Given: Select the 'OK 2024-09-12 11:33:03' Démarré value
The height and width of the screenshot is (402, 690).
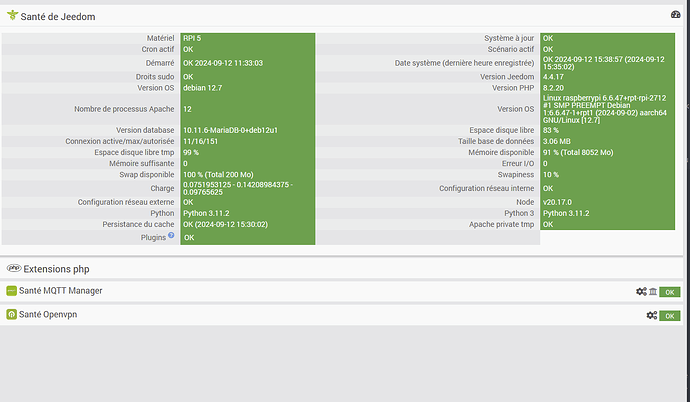Looking at the screenshot, I should [223, 63].
